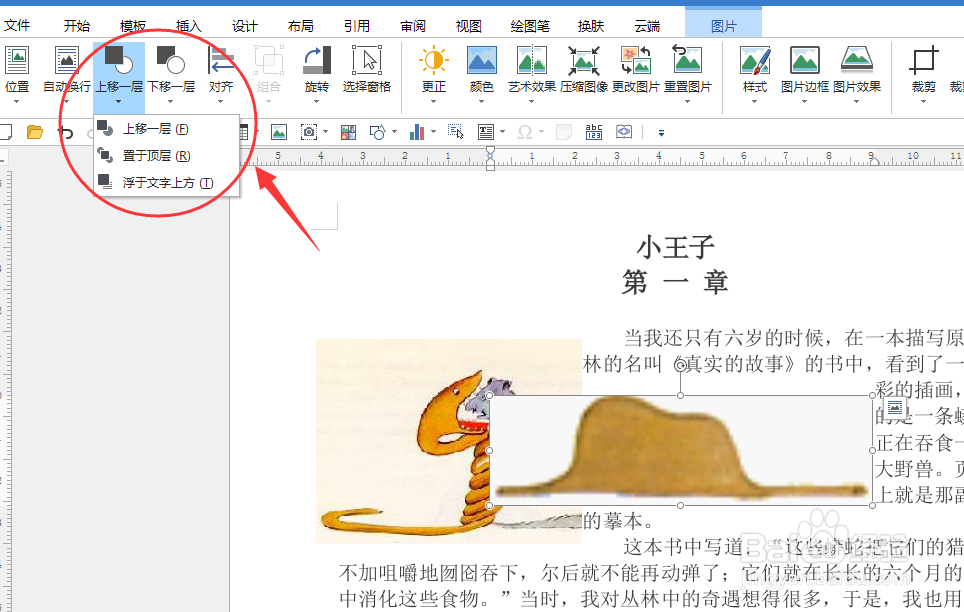Expand the 更正 dropdown arrow
This screenshot has width=964, height=612.
tap(433, 101)
